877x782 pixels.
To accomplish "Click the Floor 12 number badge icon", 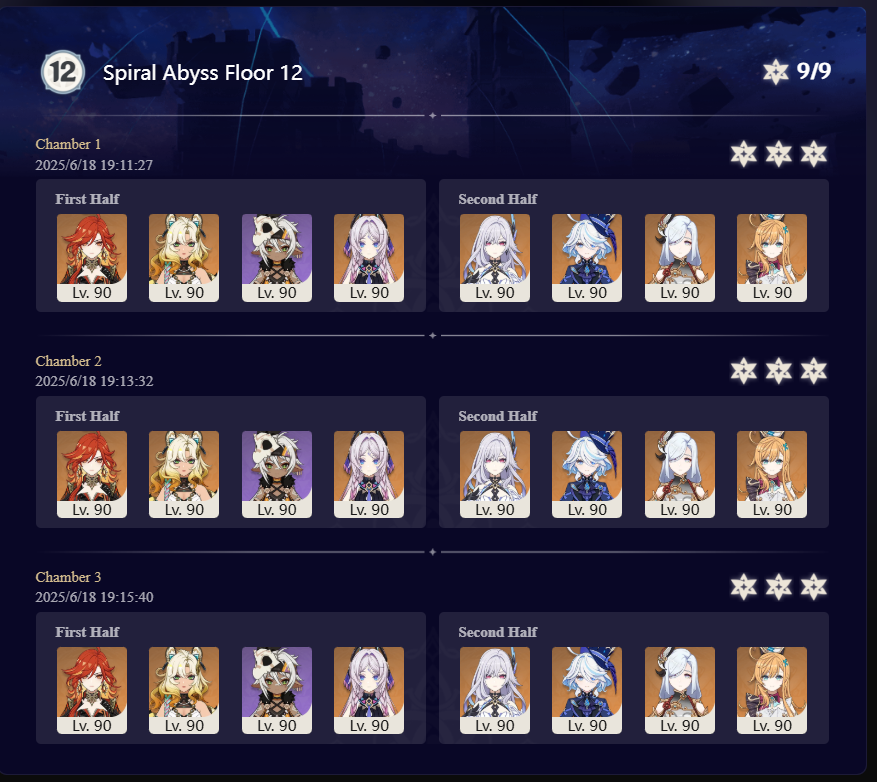I will 63,72.
